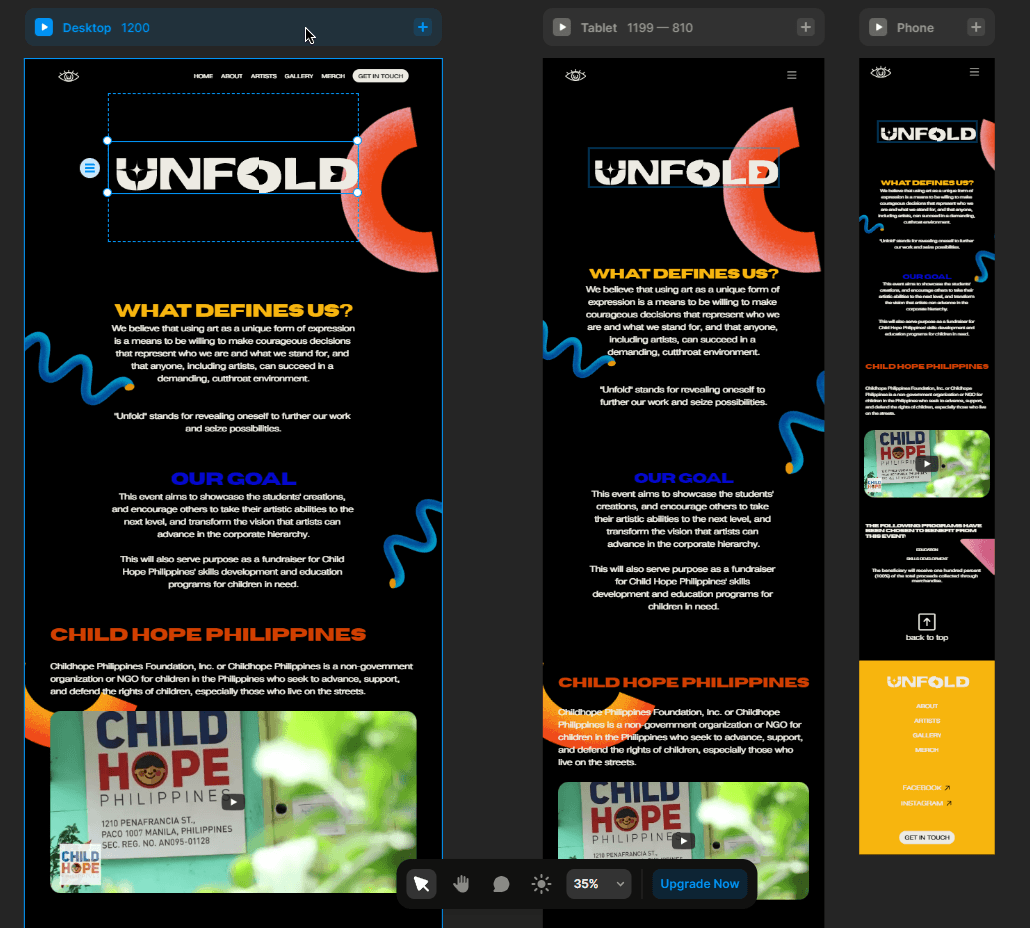Select OUR GOAL heading in Tablet frame
The width and height of the screenshot is (1030, 928).
click(683, 478)
